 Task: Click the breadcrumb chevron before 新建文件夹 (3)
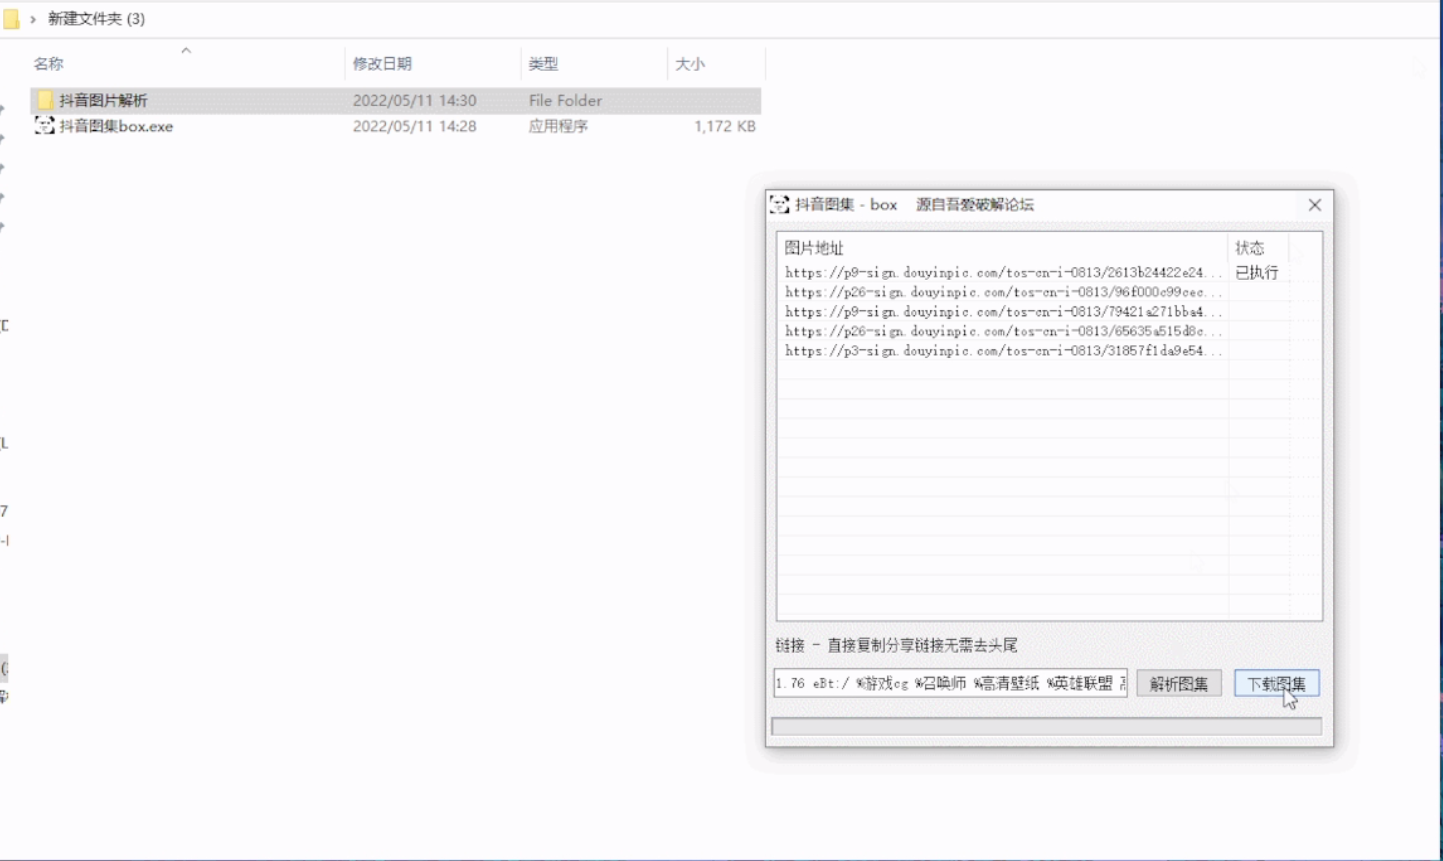(x=32, y=19)
